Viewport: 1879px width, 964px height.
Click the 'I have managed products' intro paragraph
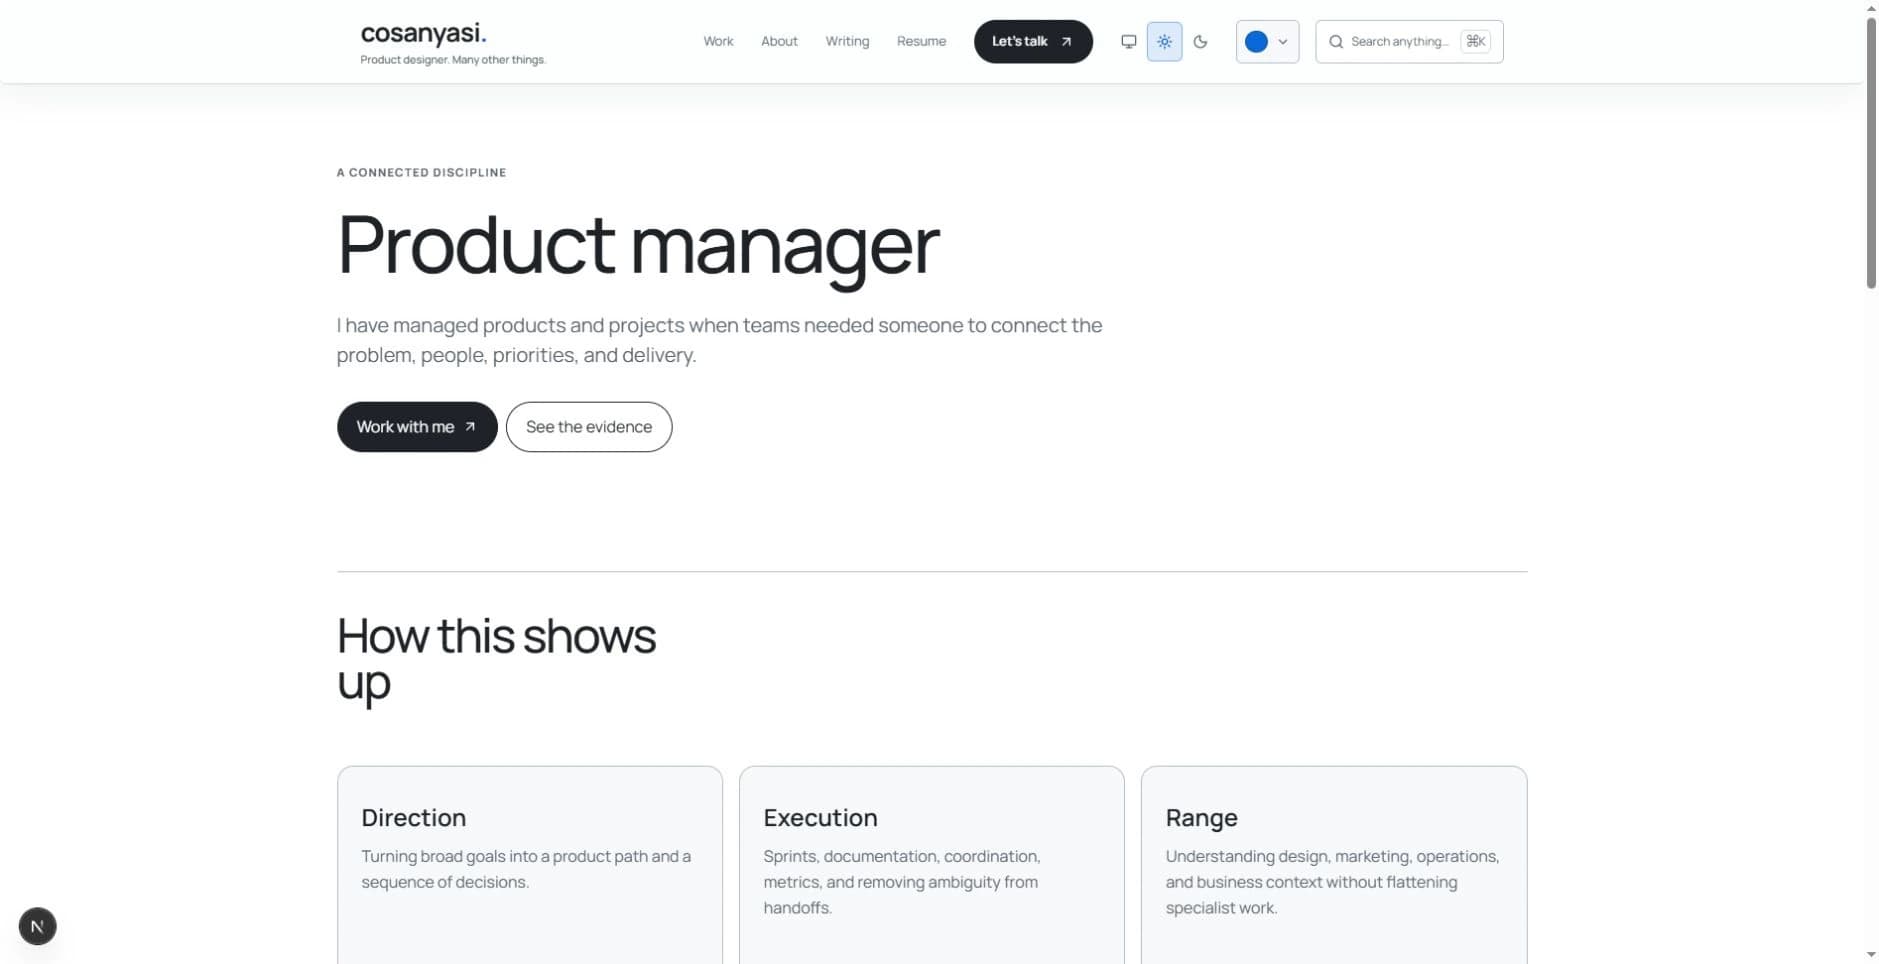719,340
